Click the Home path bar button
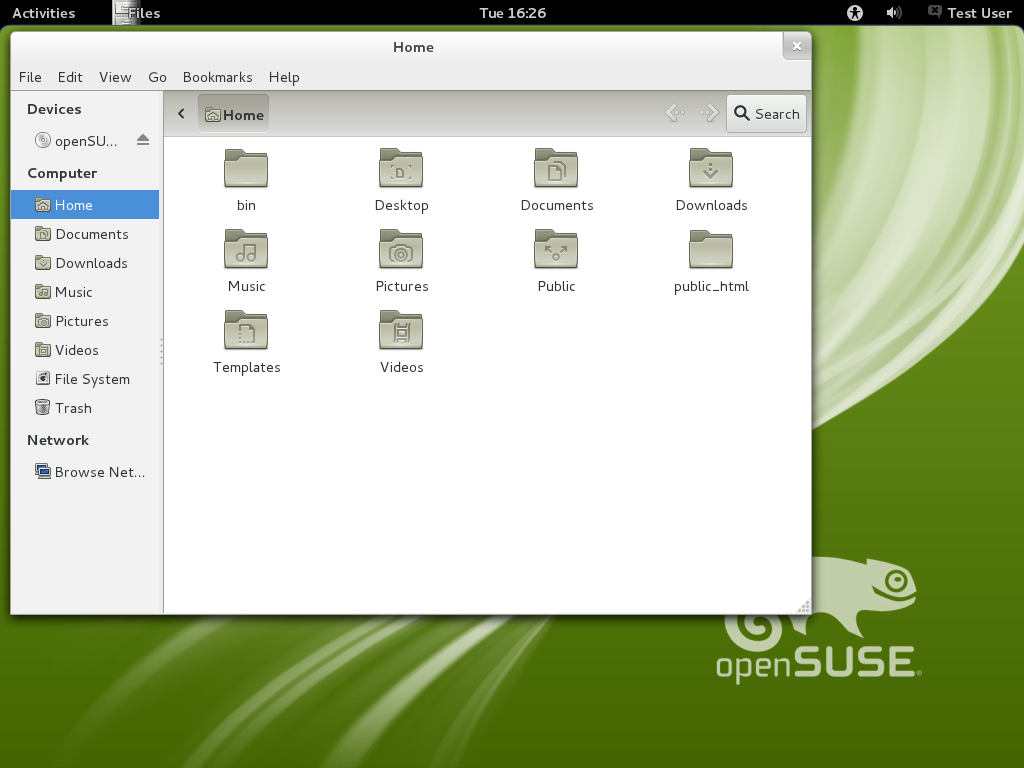 [x=234, y=114]
